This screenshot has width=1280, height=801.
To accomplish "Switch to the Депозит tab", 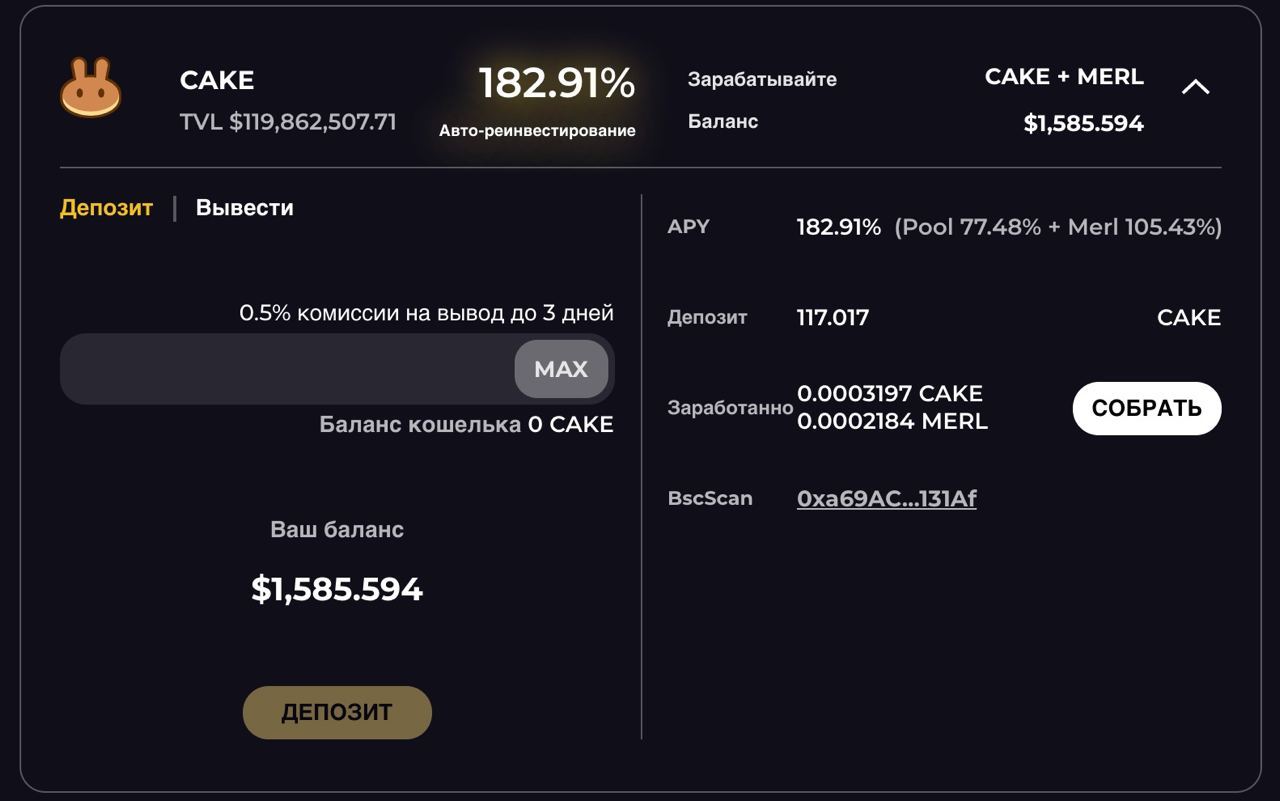I will coord(106,208).
